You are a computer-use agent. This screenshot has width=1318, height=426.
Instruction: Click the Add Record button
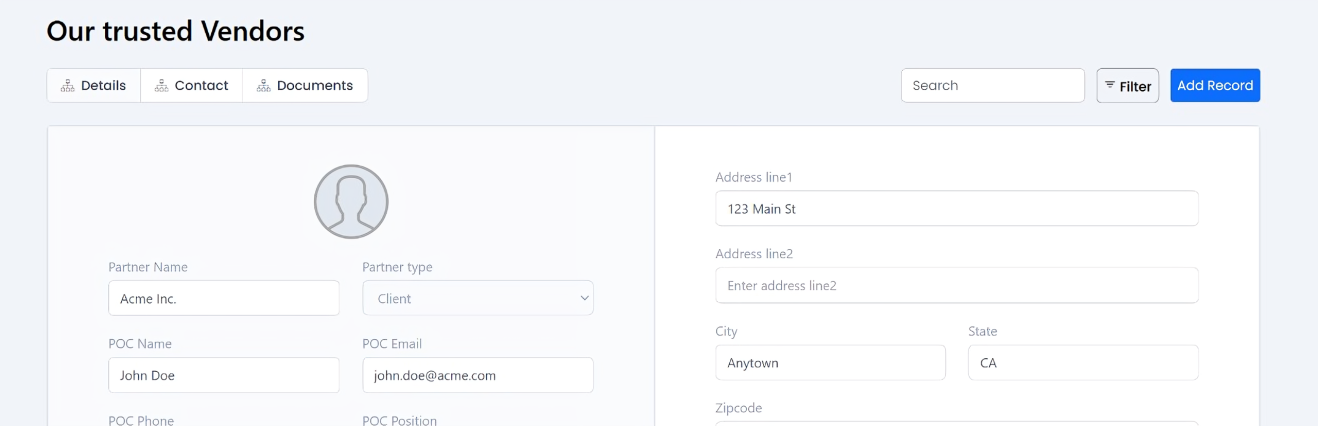(1214, 85)
